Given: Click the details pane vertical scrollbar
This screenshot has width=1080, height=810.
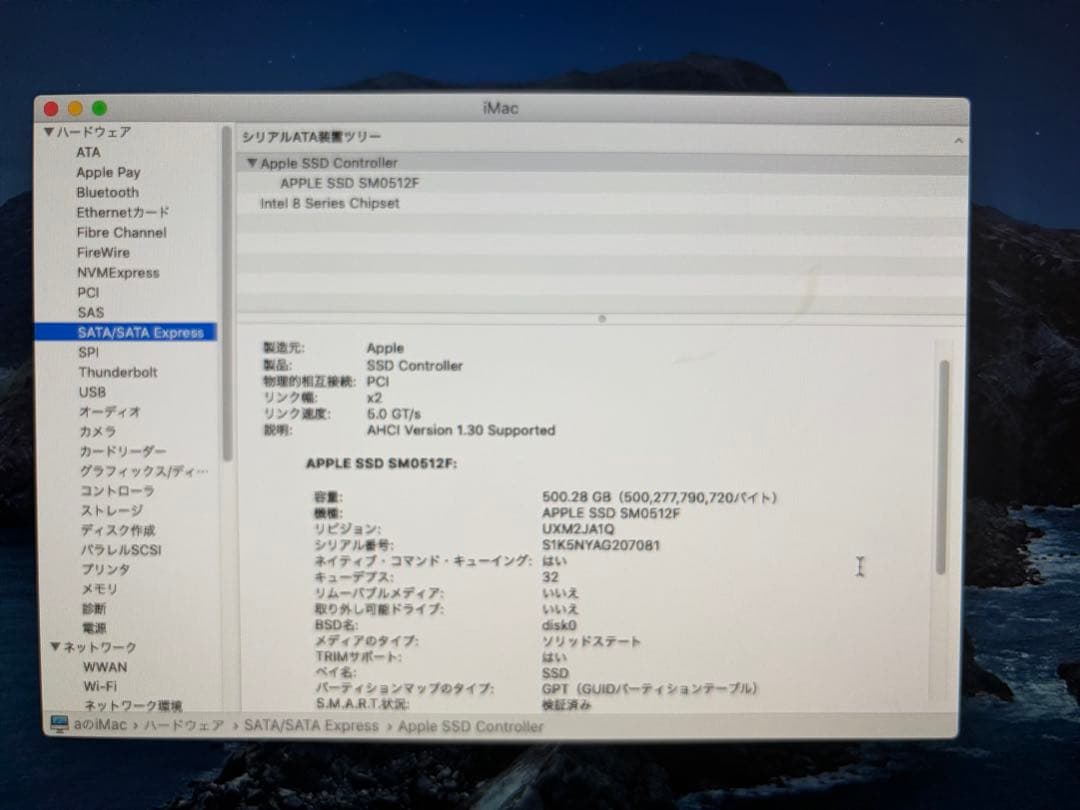Looking at the screenshot, I should click(943, 467).
